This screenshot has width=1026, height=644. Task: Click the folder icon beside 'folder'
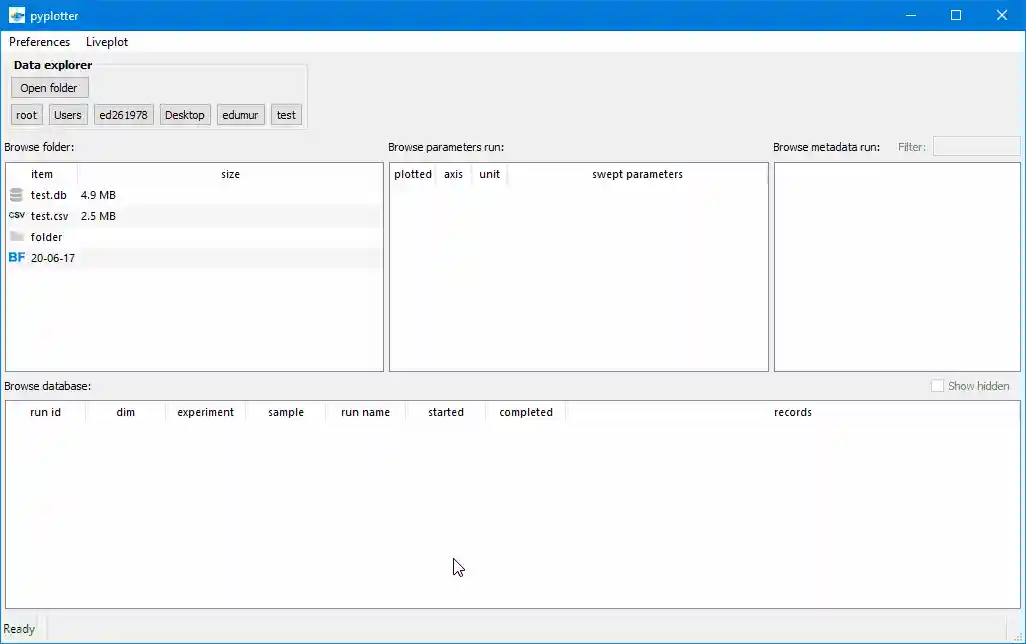pos(16,237)
